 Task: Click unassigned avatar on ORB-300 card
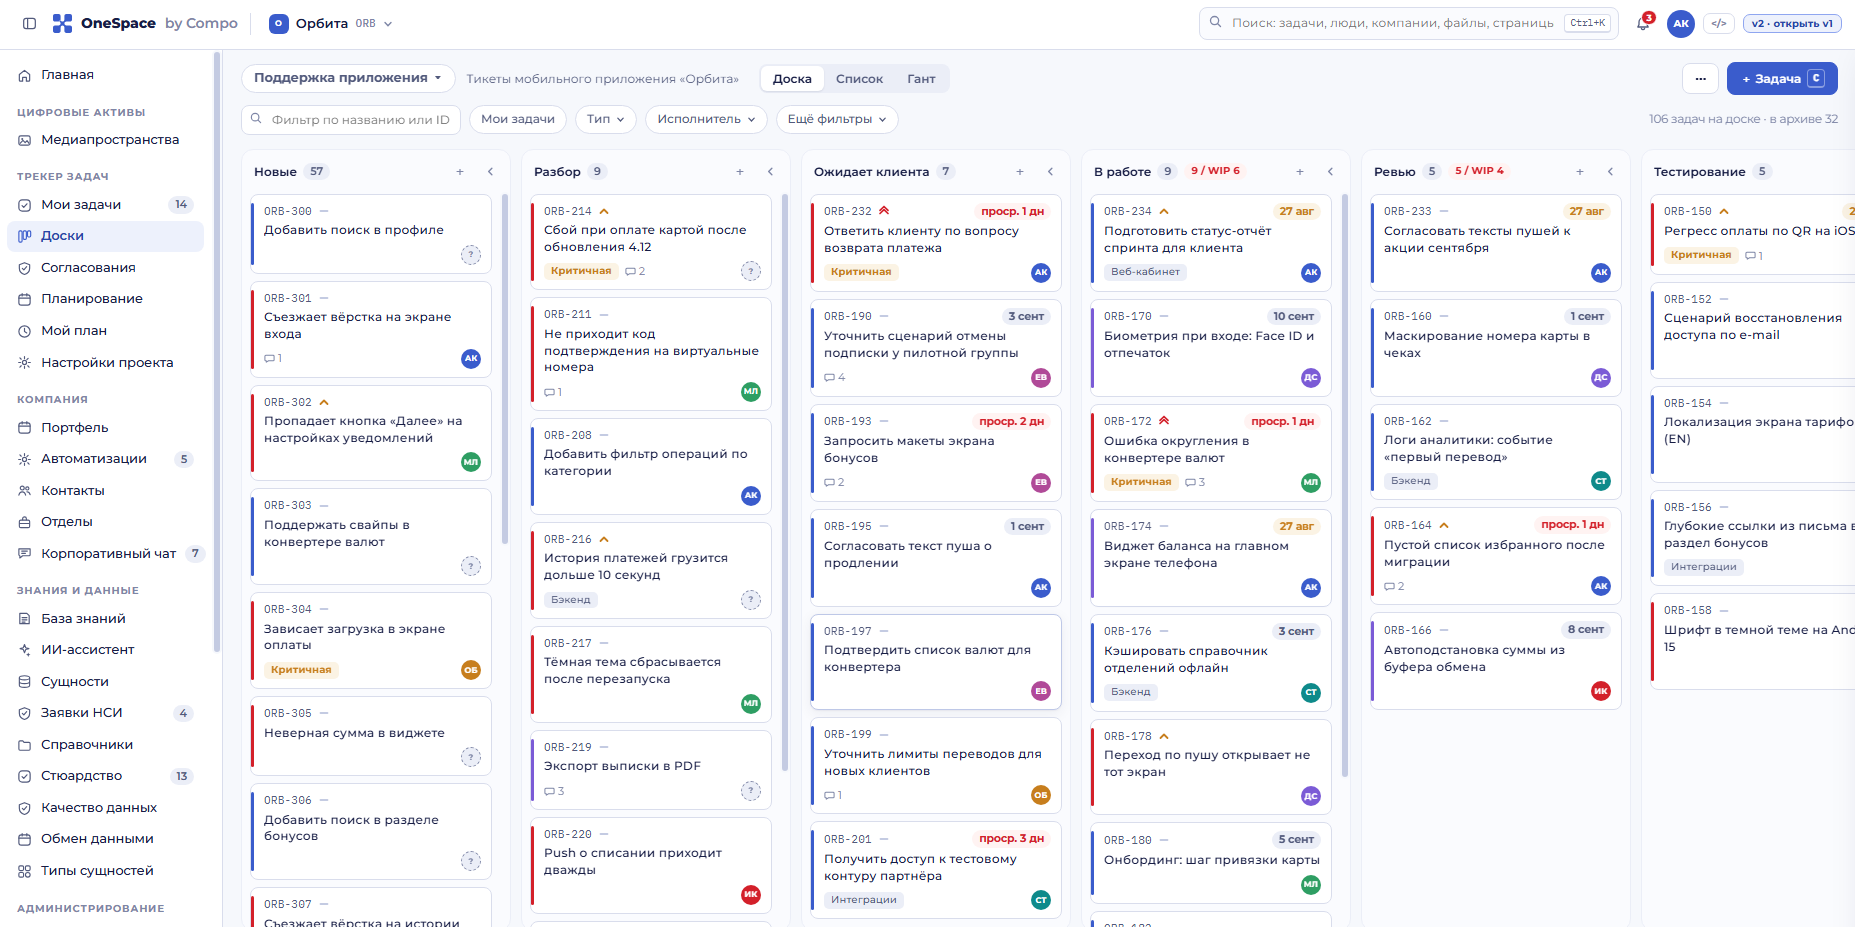coord(471,255)
